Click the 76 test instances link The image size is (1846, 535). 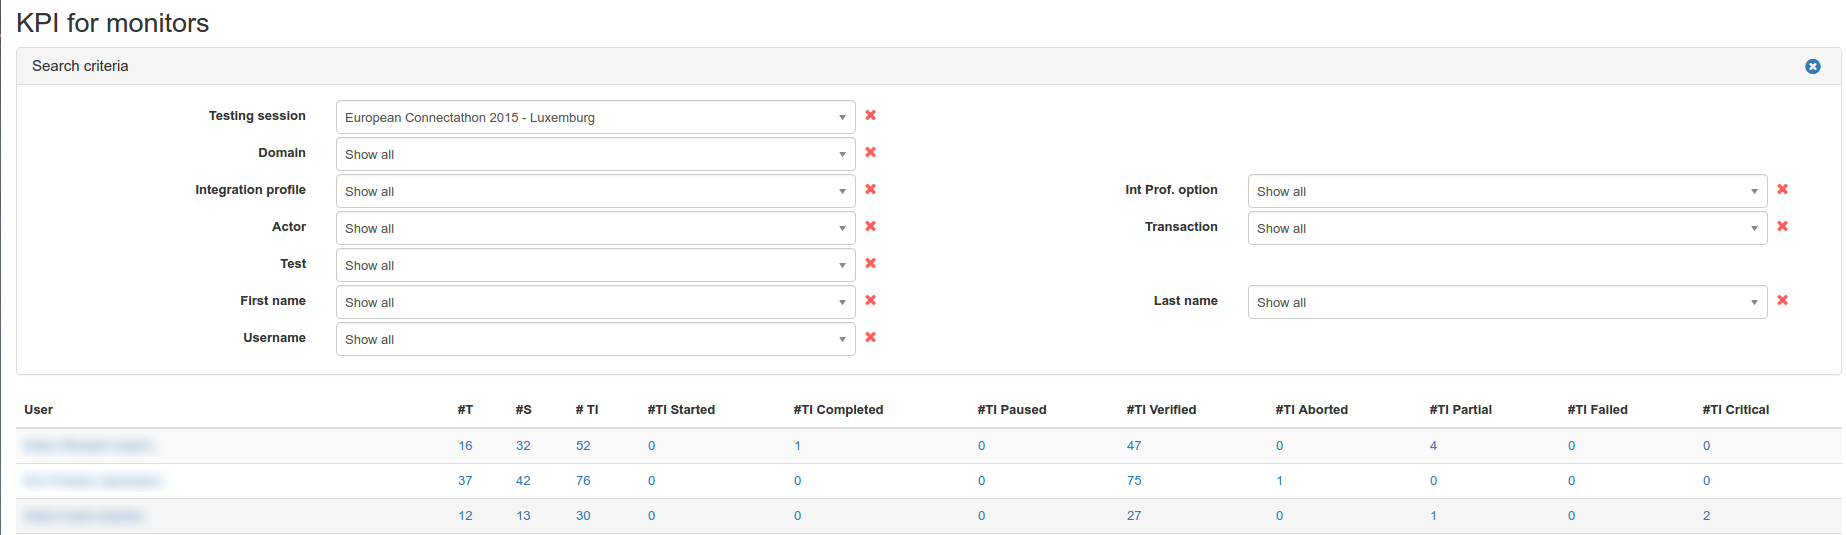tap(583, 481)
